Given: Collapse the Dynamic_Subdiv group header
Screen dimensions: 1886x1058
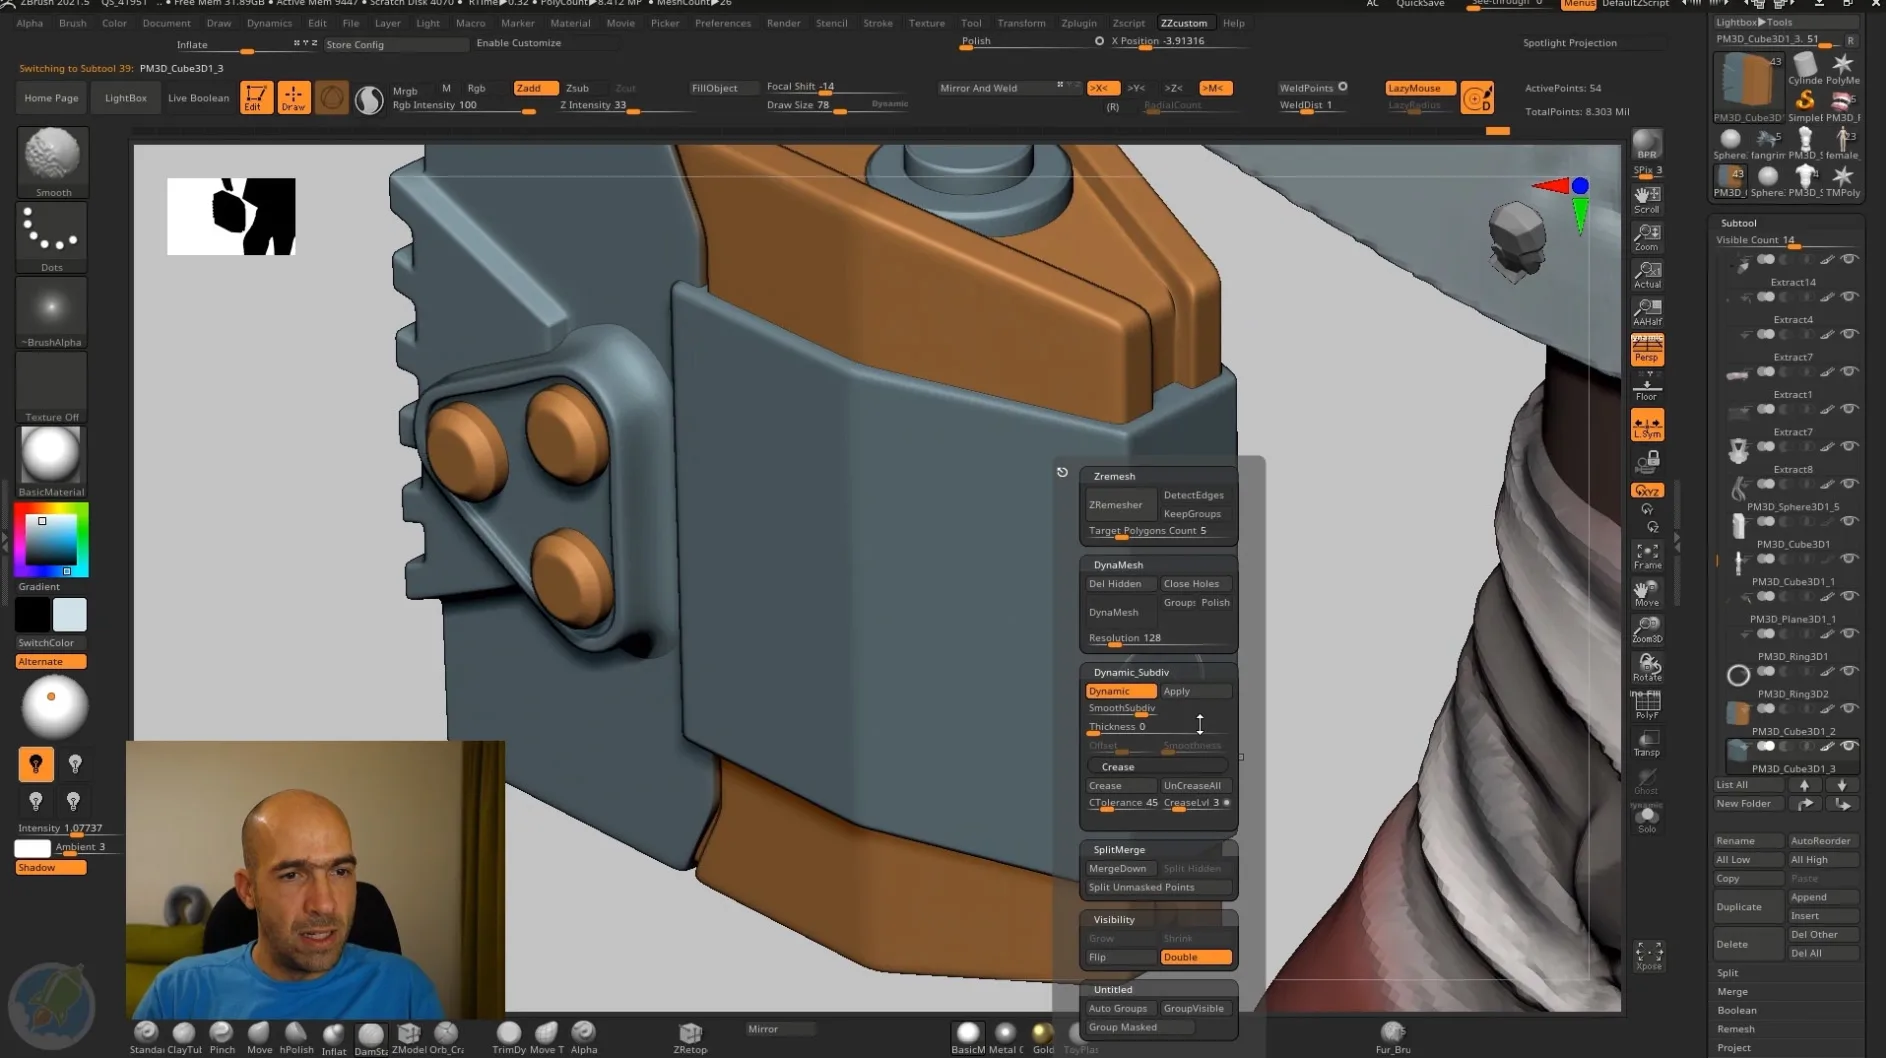Looking at the screenshot, I should tap(1131, 672).
